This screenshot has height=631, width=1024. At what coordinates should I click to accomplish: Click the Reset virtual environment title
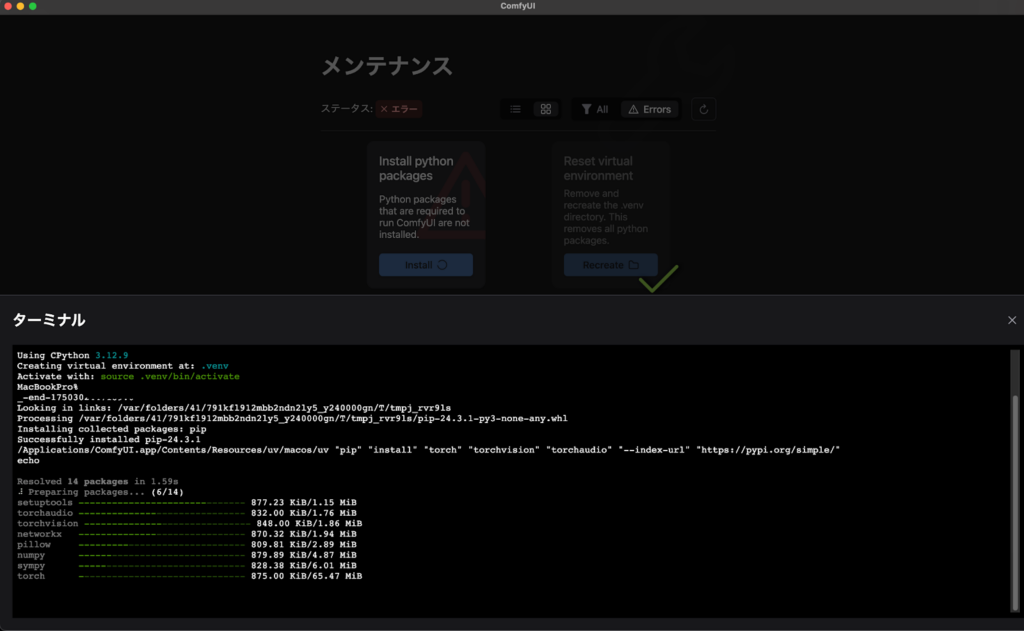598,168
